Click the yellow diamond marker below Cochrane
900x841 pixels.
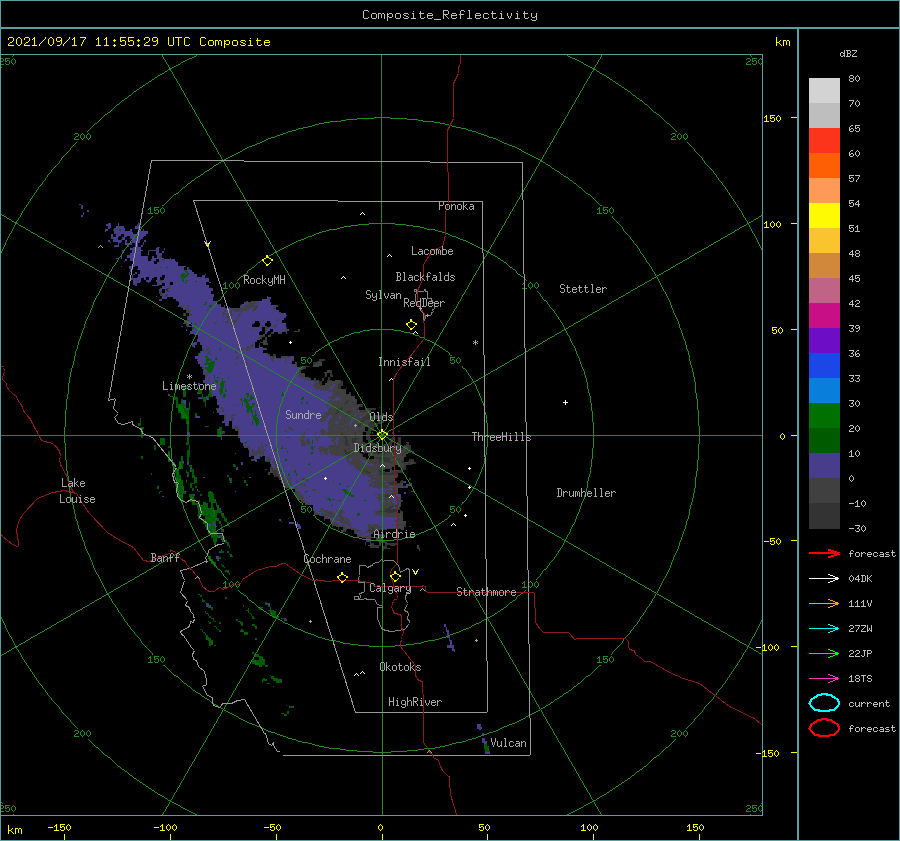tap(343, 577)
